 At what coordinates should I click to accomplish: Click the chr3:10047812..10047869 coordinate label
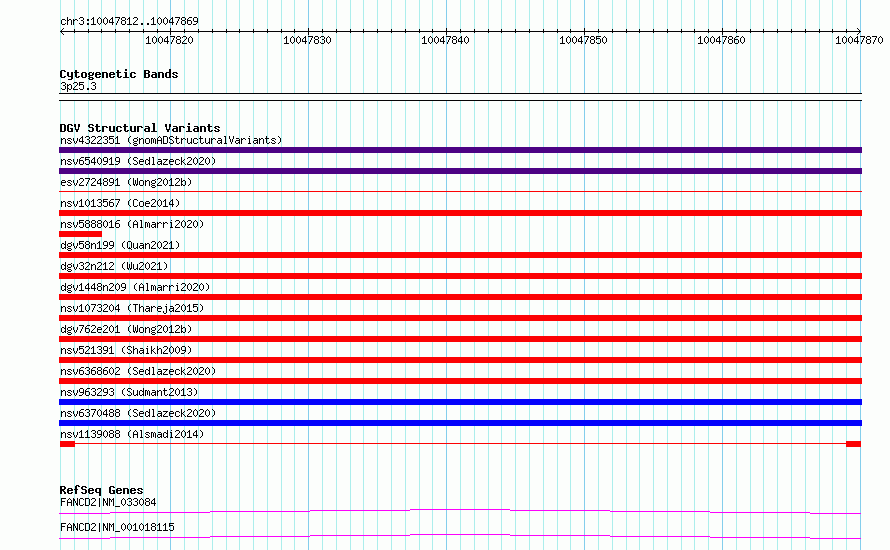[x=129, y=21]
